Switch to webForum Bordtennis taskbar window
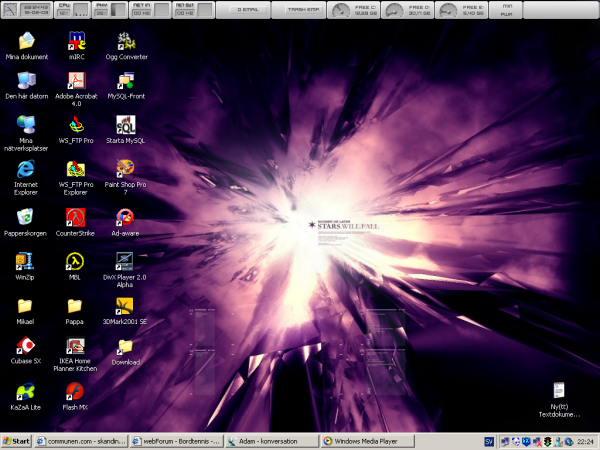Viewport: 600px width, 450px height. pyautogui.click(x=176, y=441)
